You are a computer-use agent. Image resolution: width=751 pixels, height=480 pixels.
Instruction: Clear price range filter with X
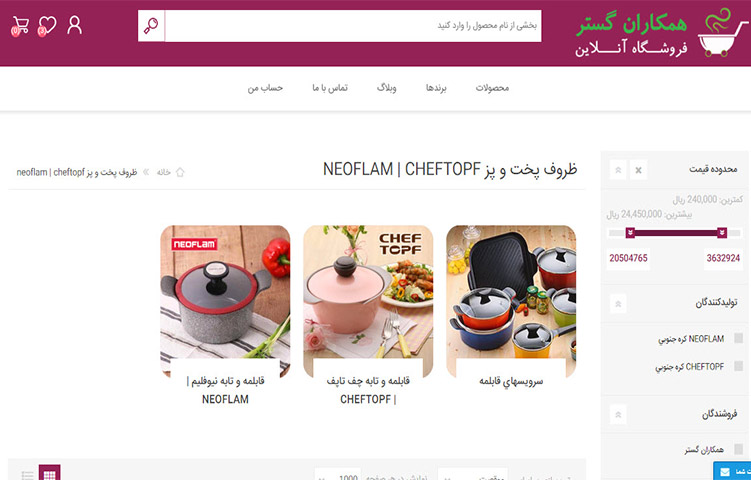[638, 170]
